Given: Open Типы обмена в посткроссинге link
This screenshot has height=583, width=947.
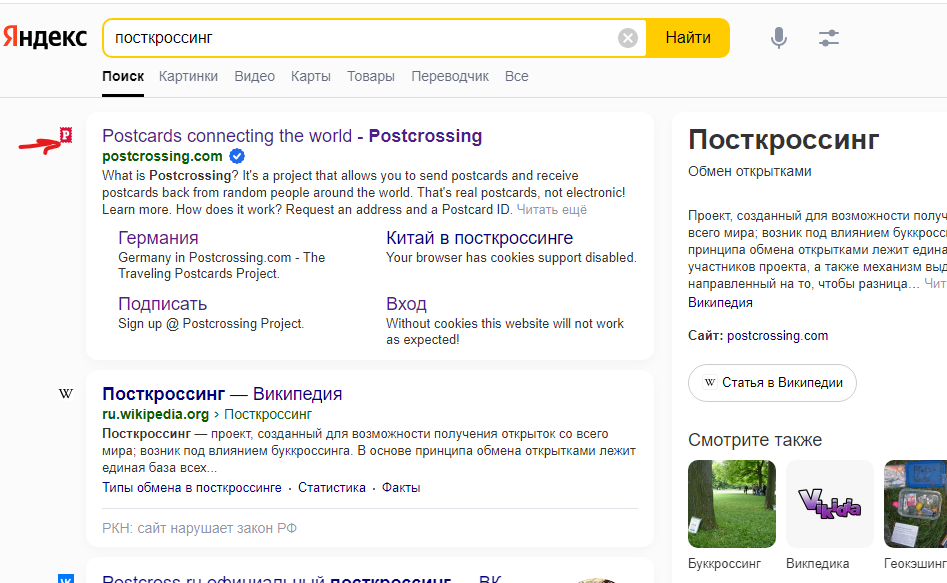Looking at the screenshot, I should (191, 488).
